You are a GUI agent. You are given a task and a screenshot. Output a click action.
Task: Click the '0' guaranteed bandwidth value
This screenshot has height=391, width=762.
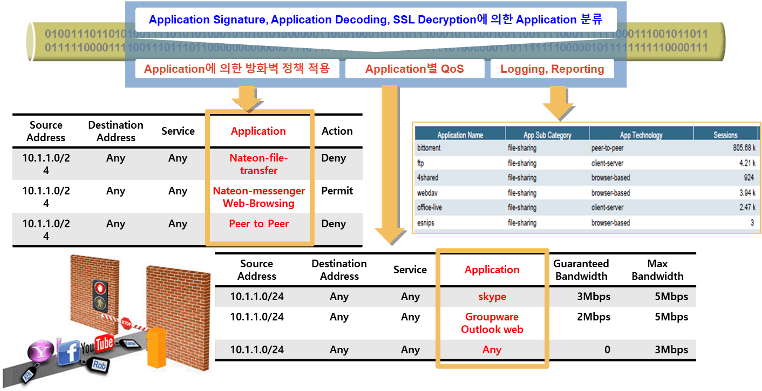pos(607,350)
